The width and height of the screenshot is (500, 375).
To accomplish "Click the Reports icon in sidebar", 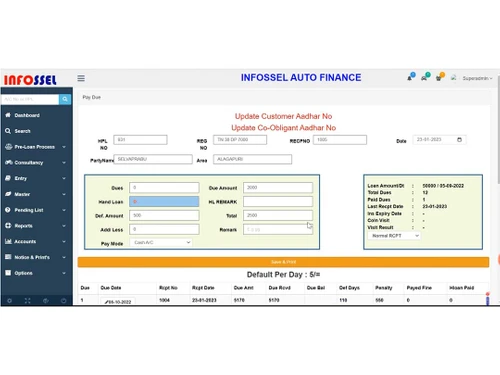I will [x=8, y=226].
